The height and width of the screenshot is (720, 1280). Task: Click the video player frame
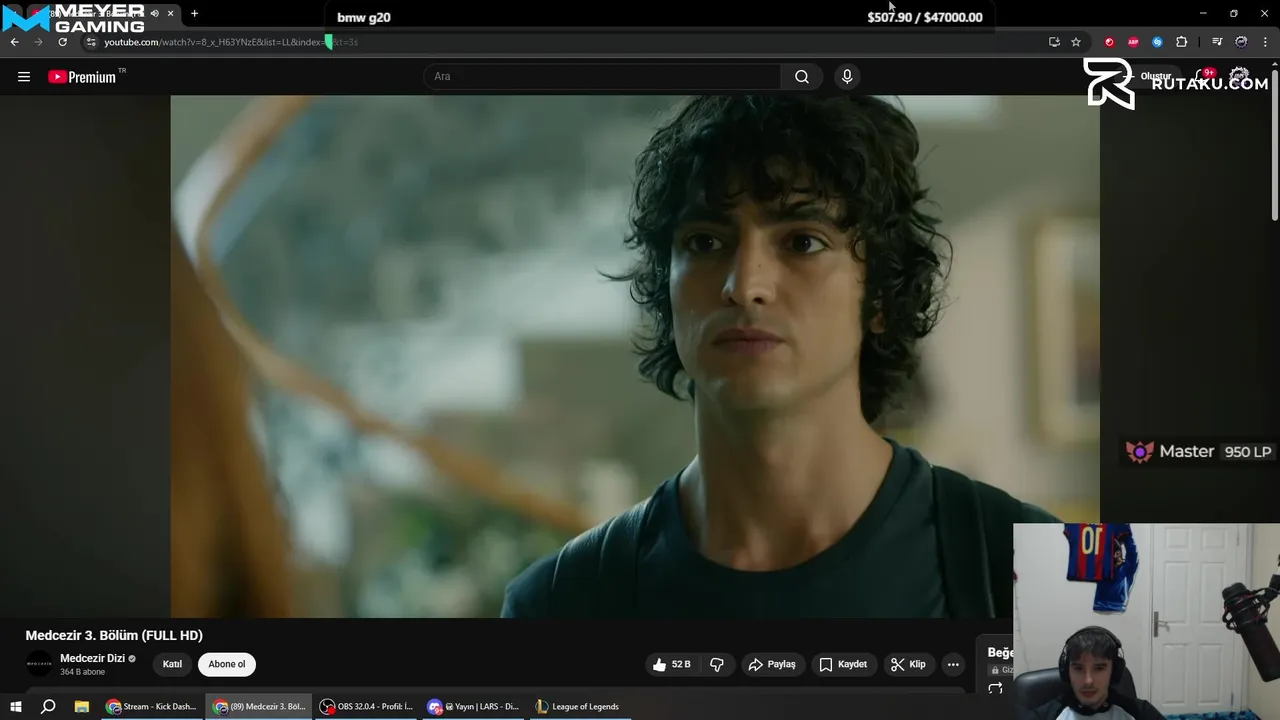tap(635, 356)
